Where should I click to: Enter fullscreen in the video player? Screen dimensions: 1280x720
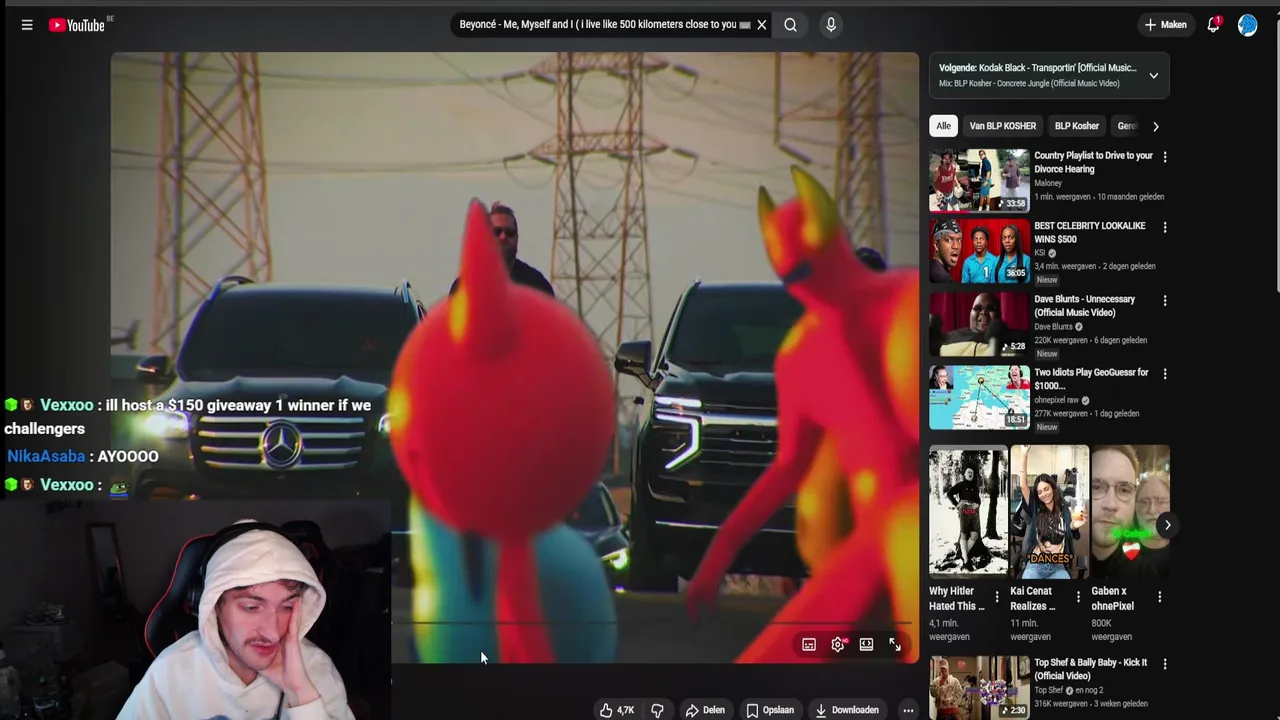pos(895,645)
